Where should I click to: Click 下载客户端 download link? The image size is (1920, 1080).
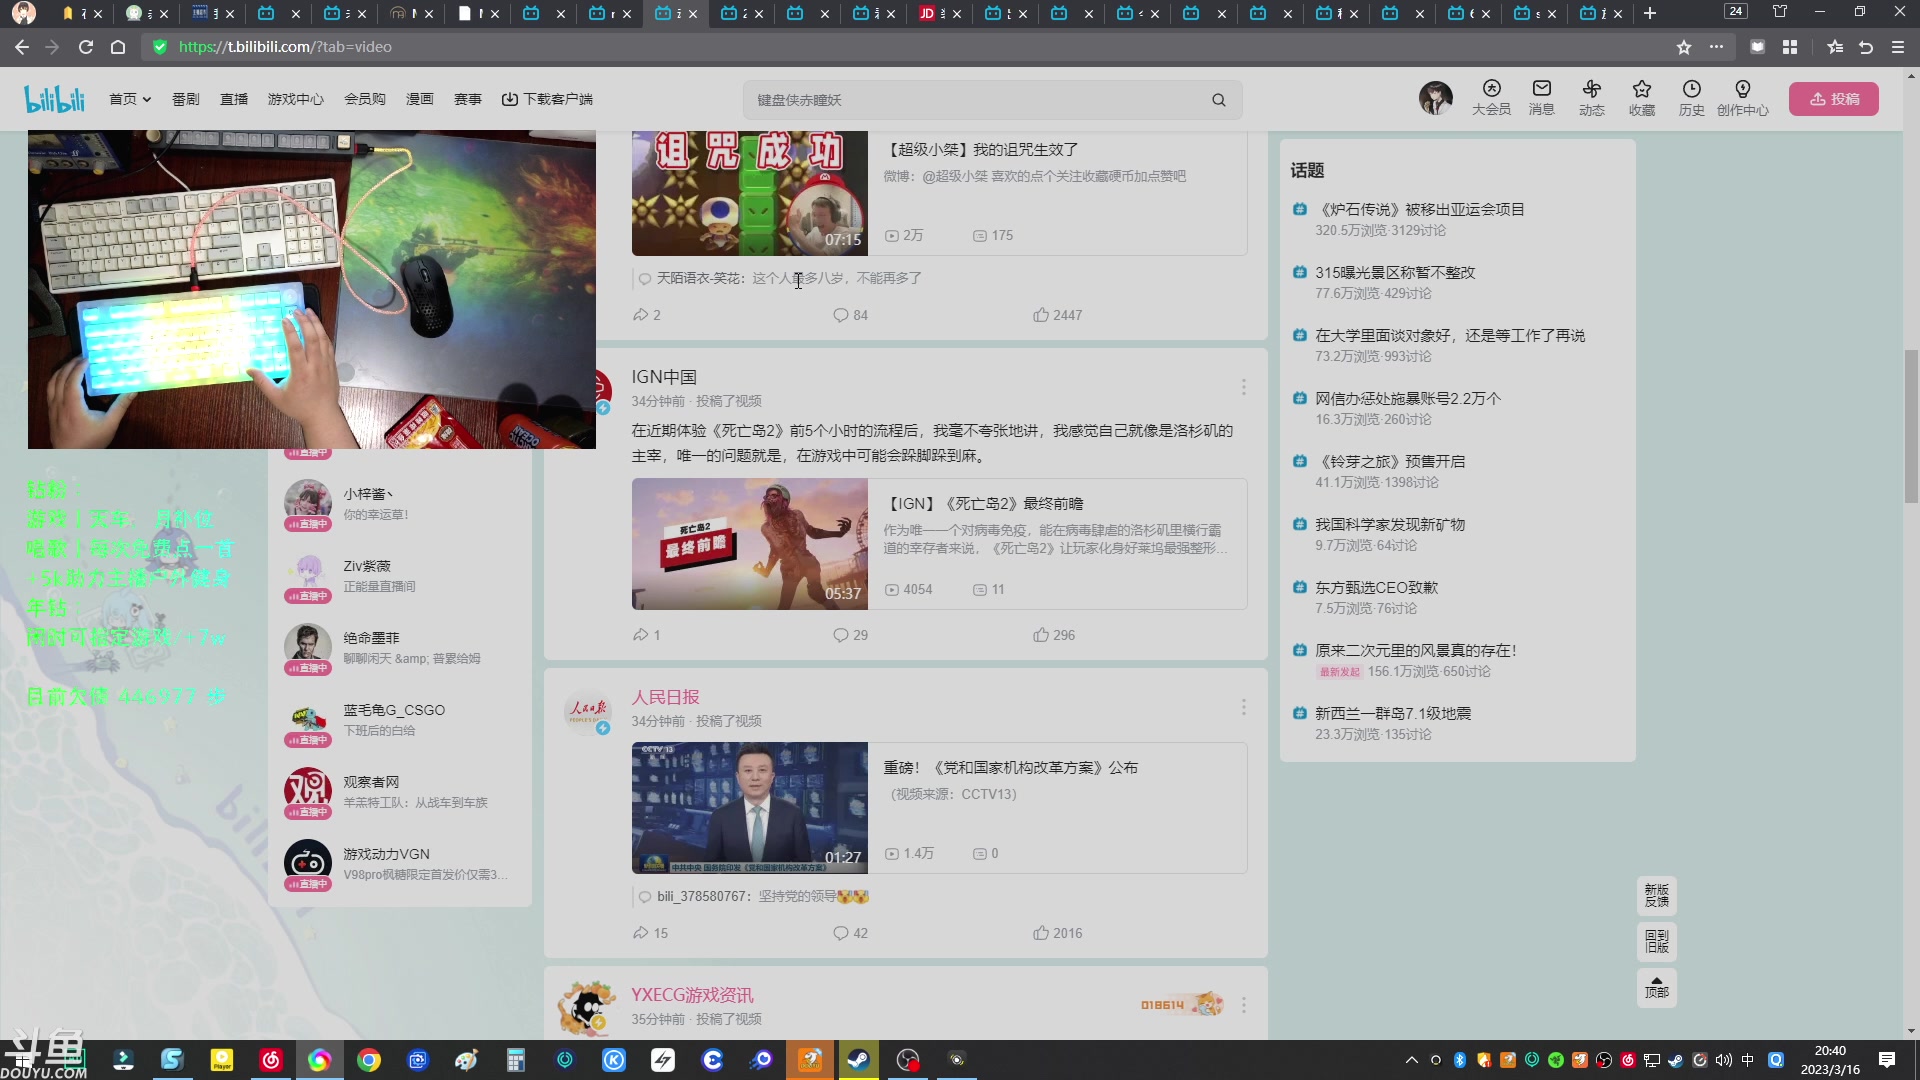tap(547, 99)
